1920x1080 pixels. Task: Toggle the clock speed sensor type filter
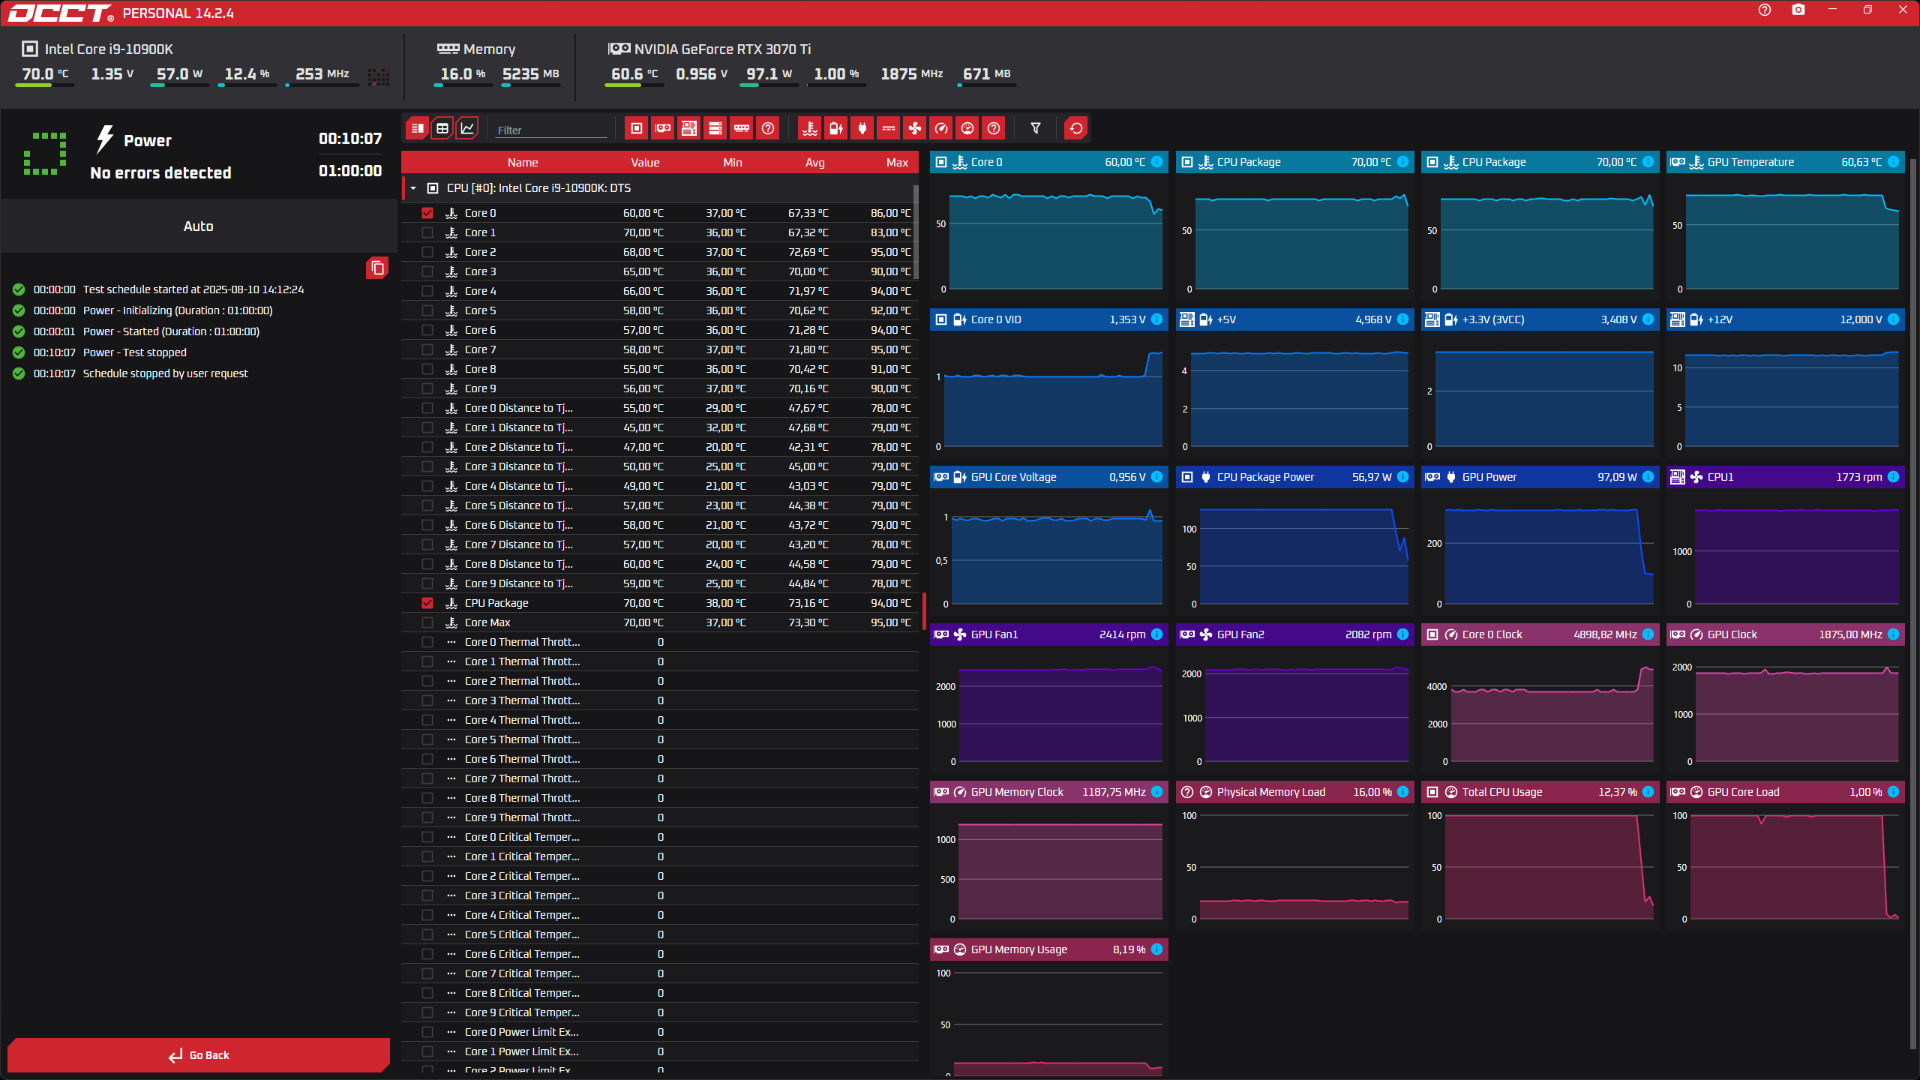click(941, 128)
